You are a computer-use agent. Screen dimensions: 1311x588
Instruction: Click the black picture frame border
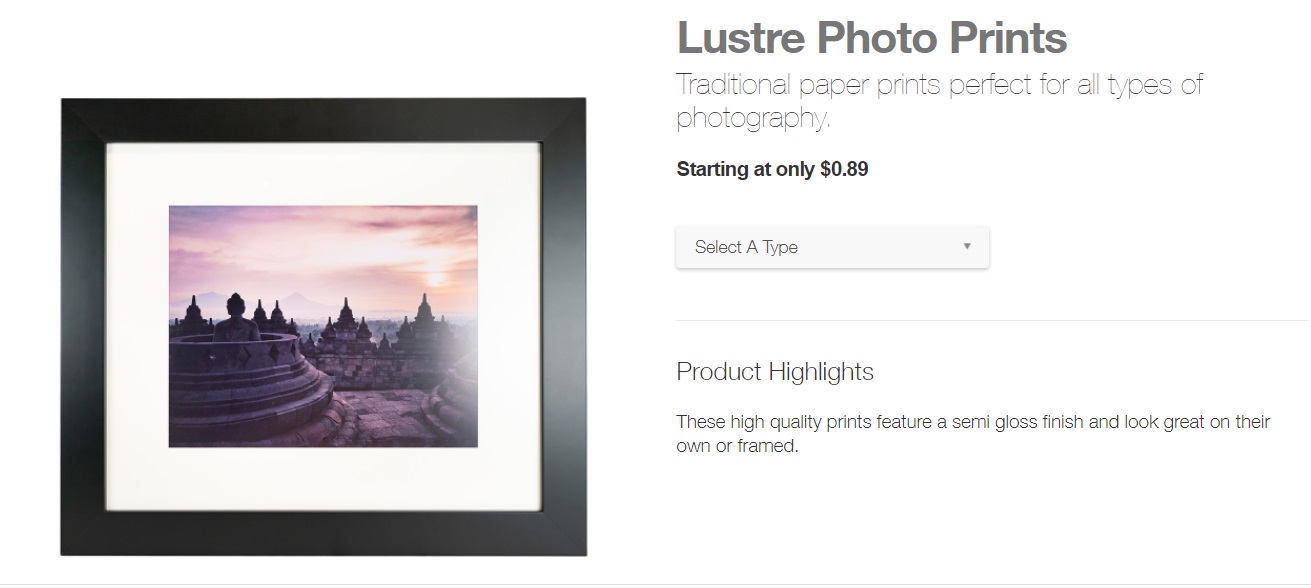(x=323, y=120)
